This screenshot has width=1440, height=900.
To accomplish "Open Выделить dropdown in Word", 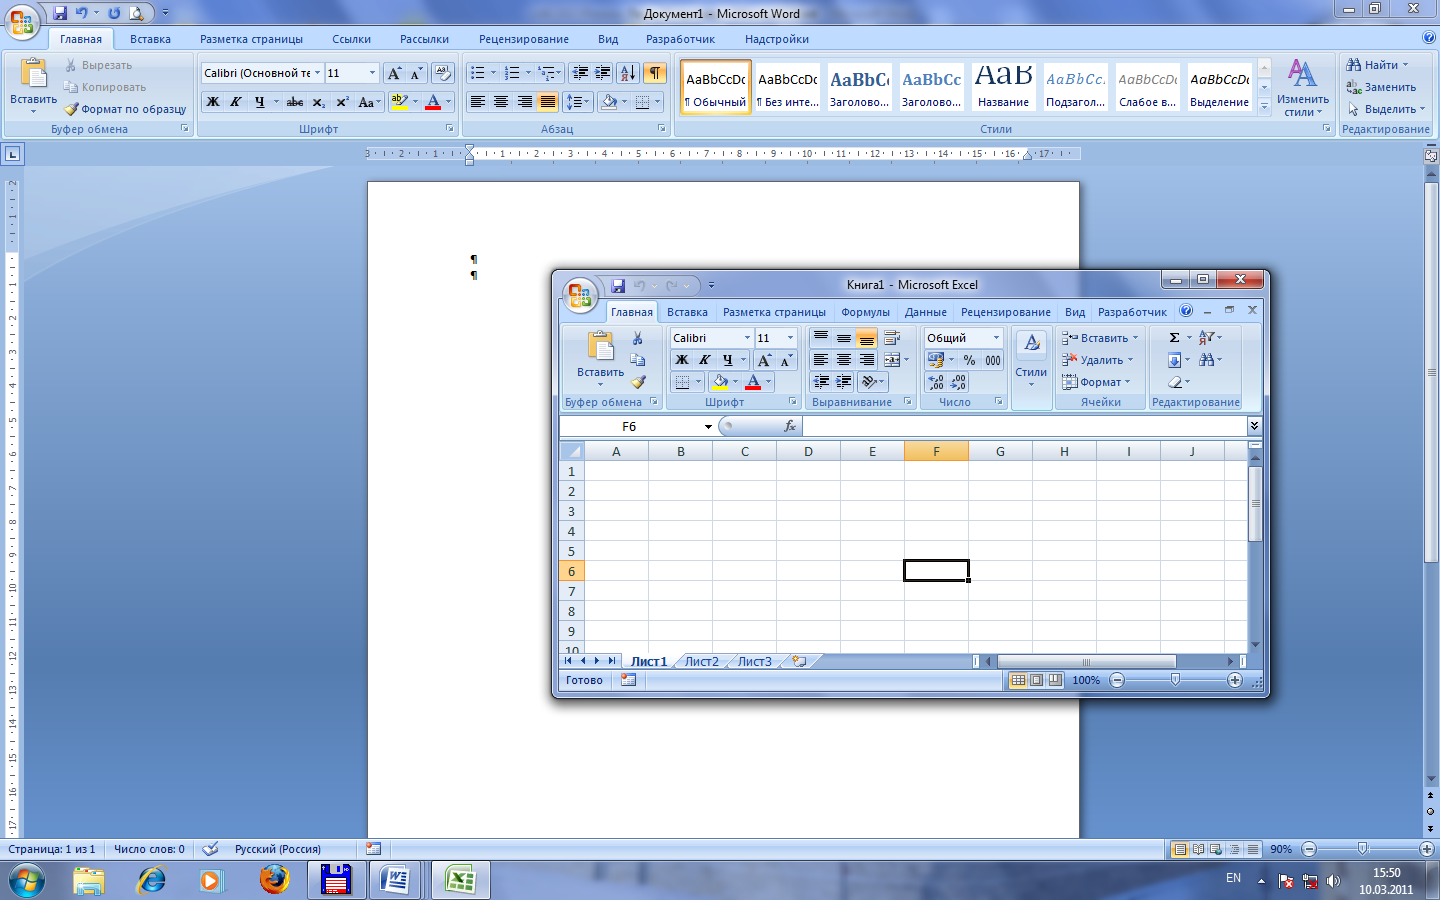I will 1386,109.
